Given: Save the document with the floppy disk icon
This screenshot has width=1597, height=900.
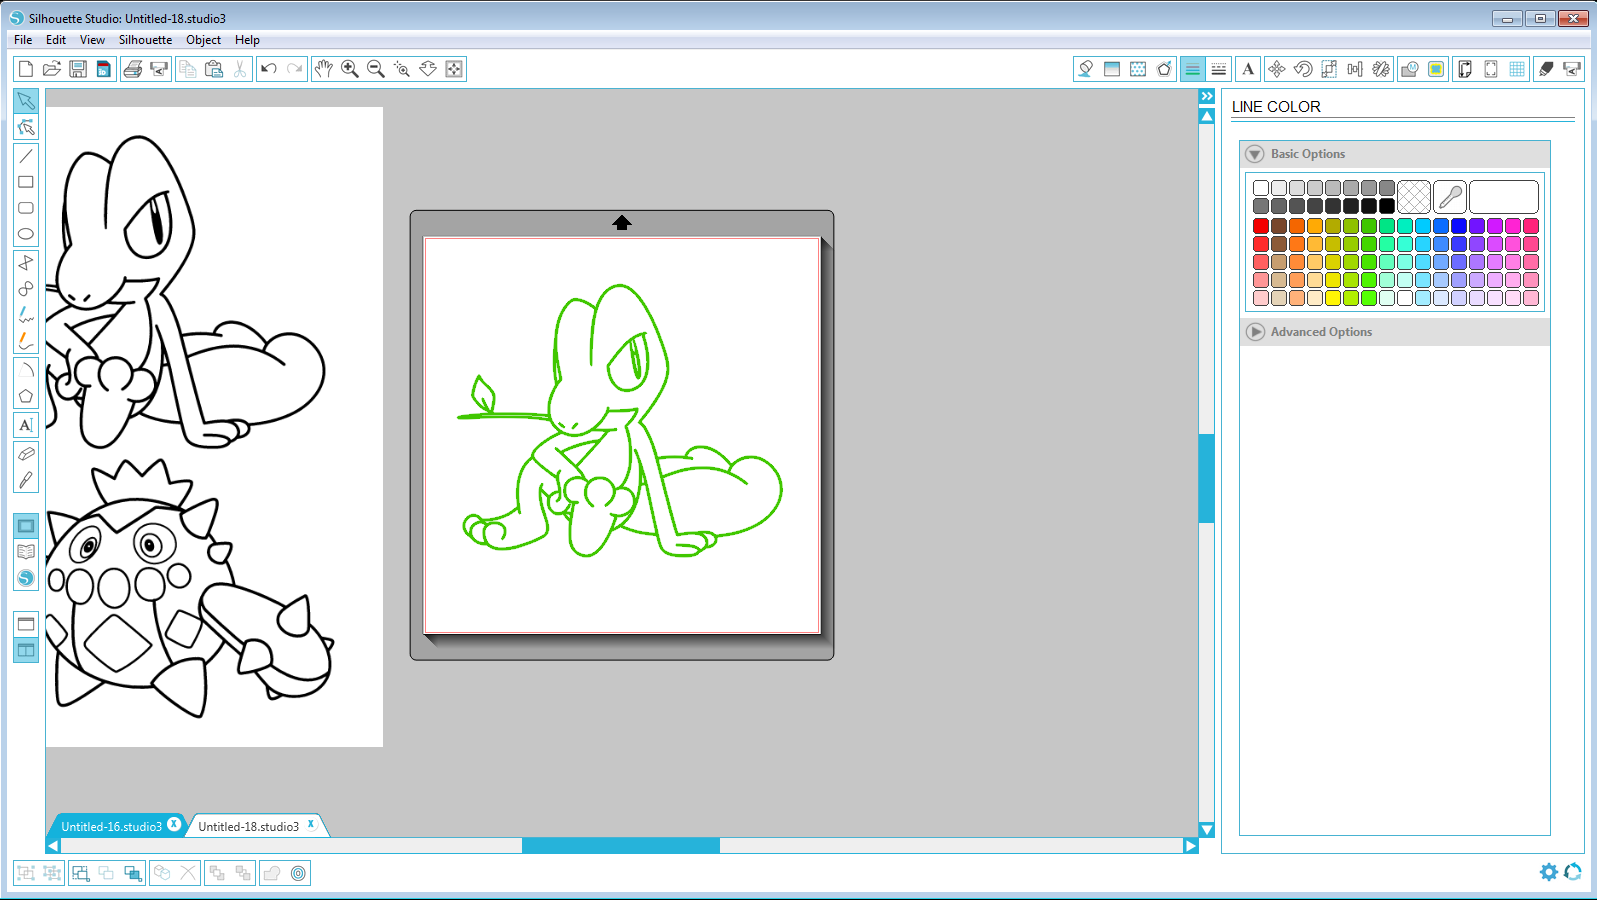Looking at the screenshot, I should [x=78, y=69].
